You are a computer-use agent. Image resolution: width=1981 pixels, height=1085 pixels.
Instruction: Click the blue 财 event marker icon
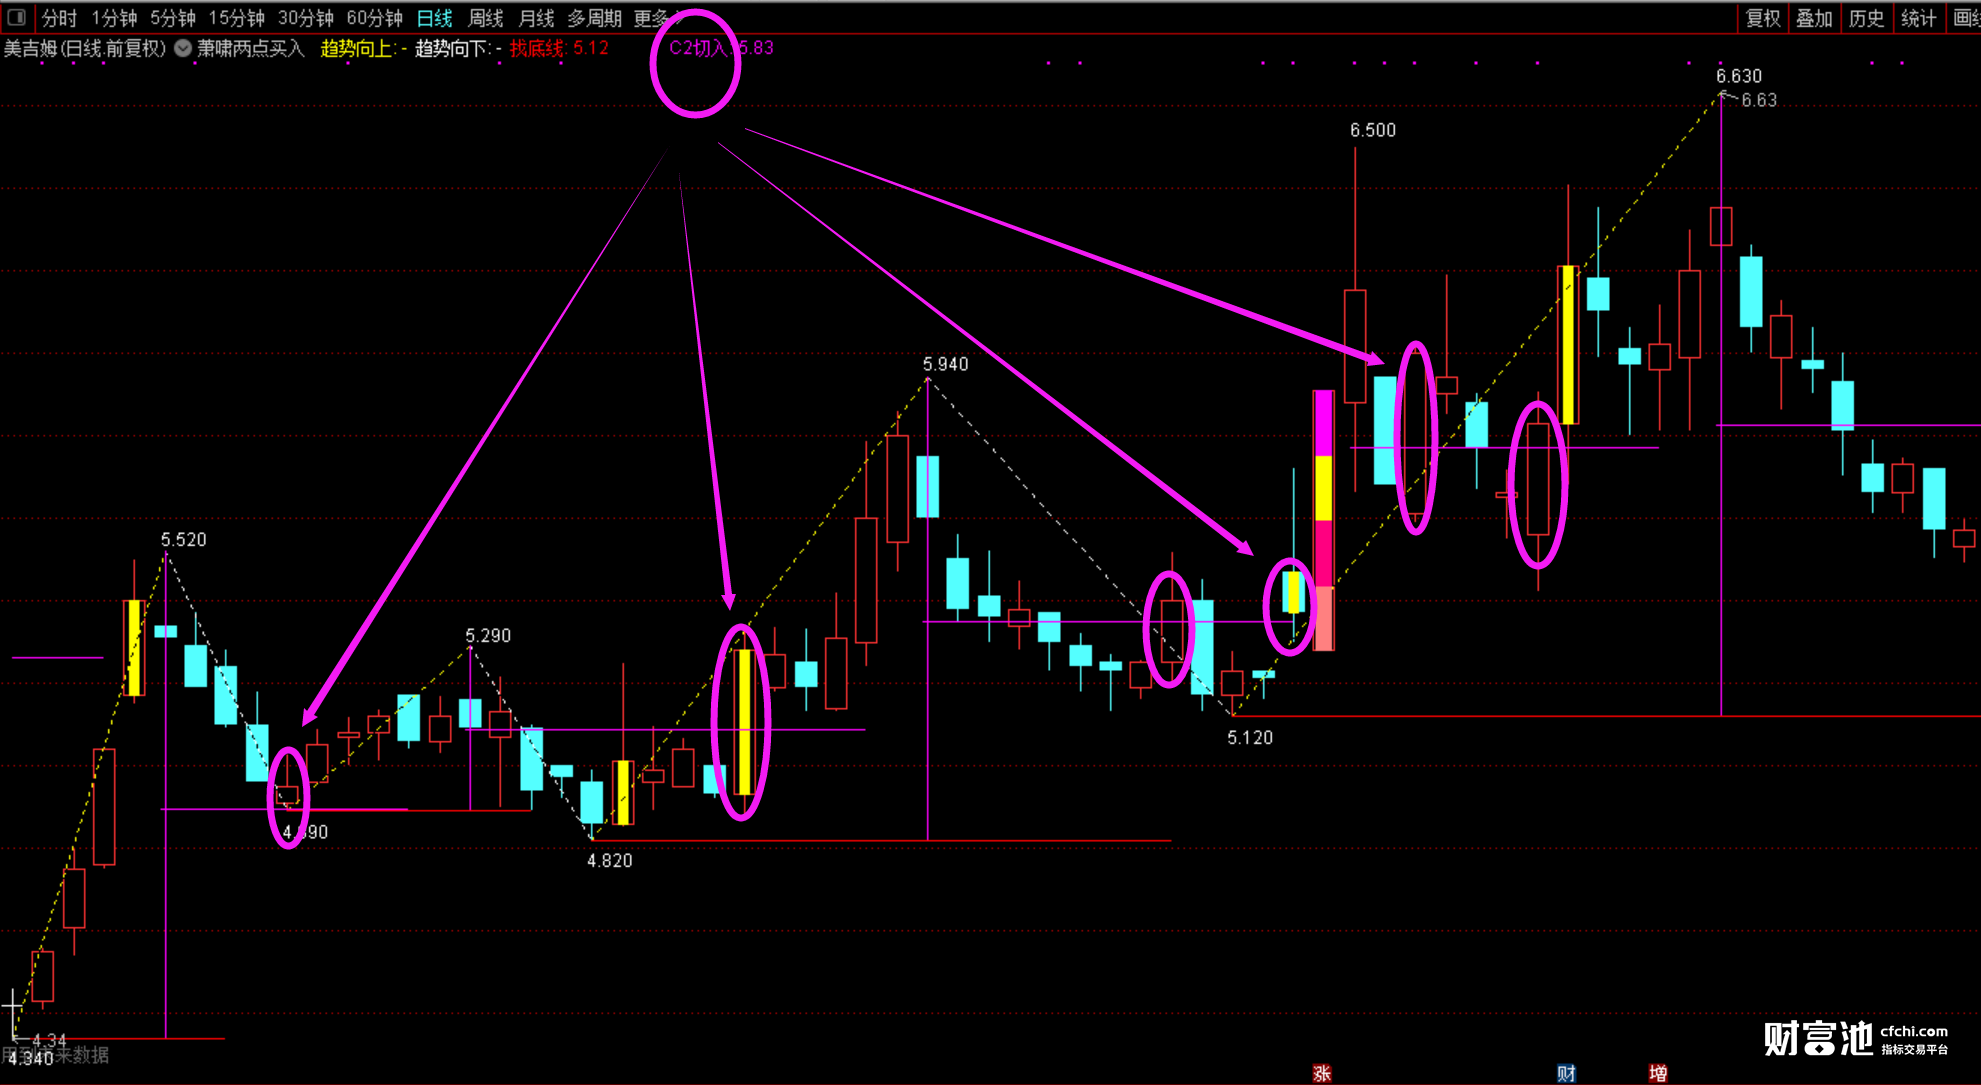[1566, 1073]
